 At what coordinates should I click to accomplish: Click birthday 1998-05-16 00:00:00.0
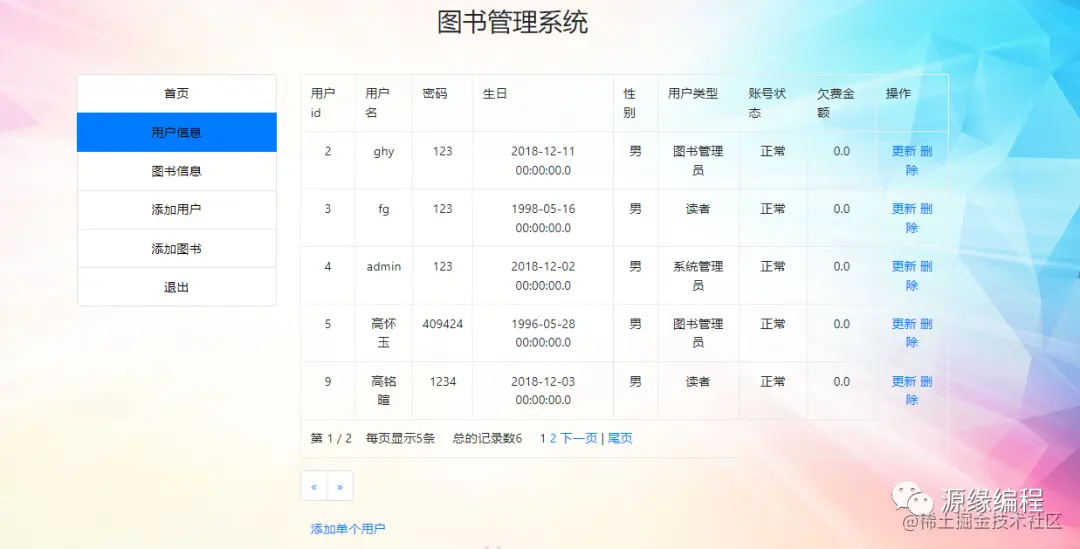543,218
